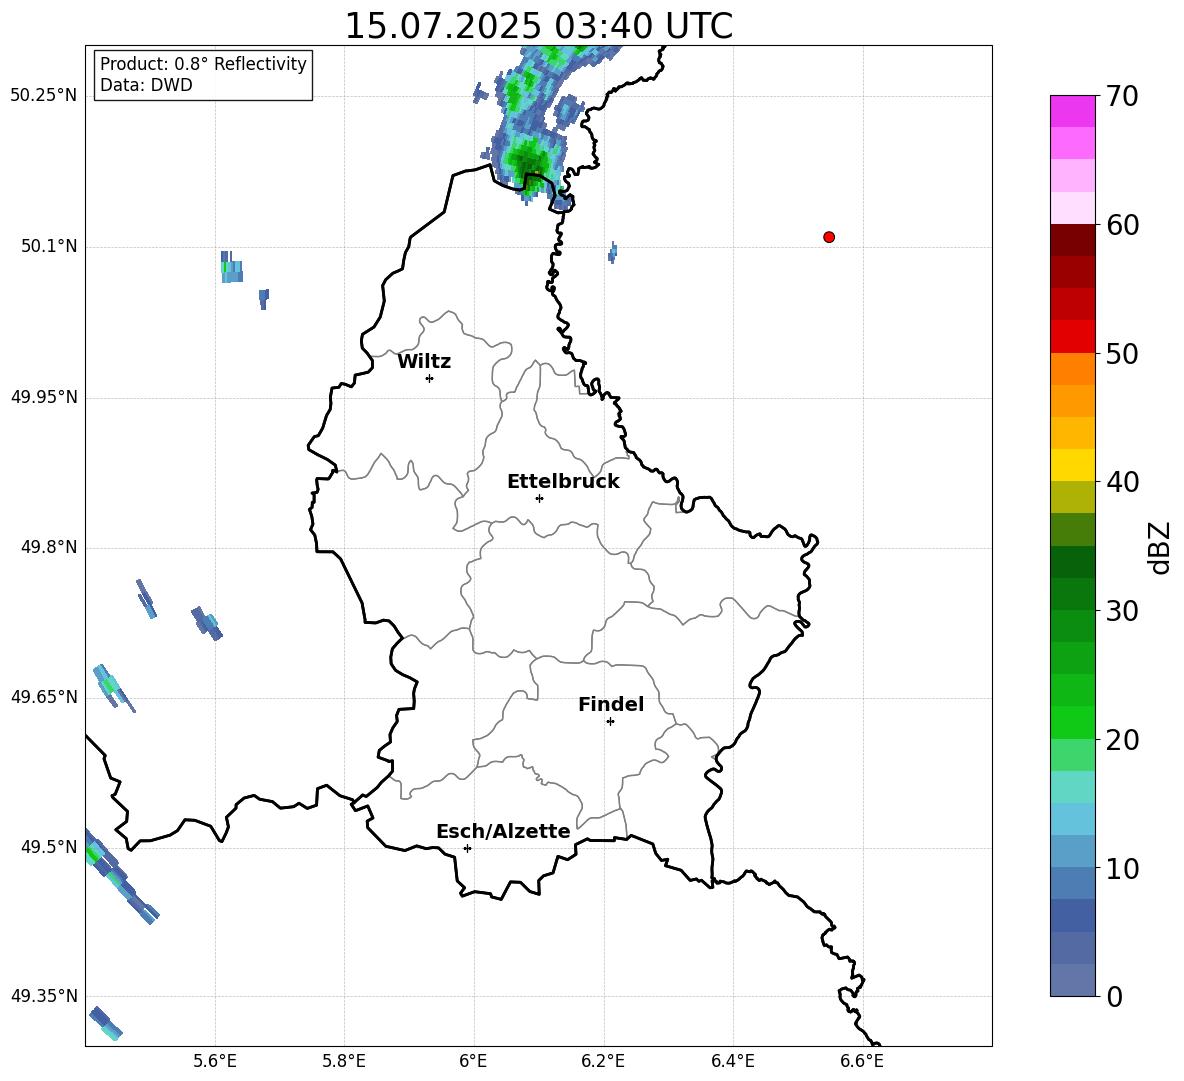Click the title 15.07.2025 03:40 UTC
The image size is (1184, 1081).
click(x=538, y=26)
